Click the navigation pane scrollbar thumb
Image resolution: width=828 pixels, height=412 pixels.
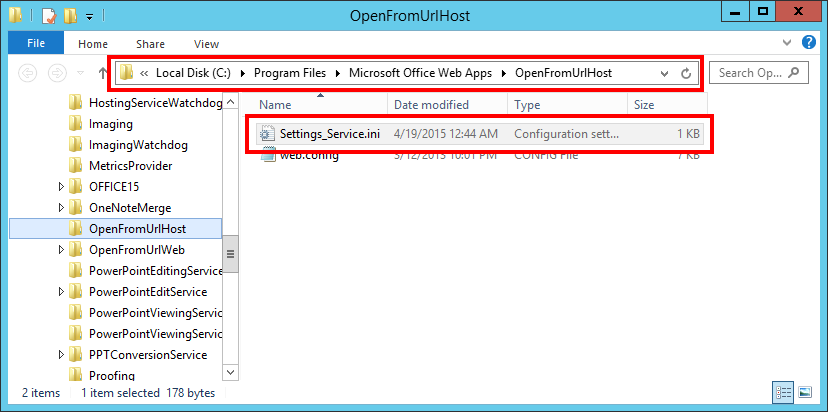(231, 254)
